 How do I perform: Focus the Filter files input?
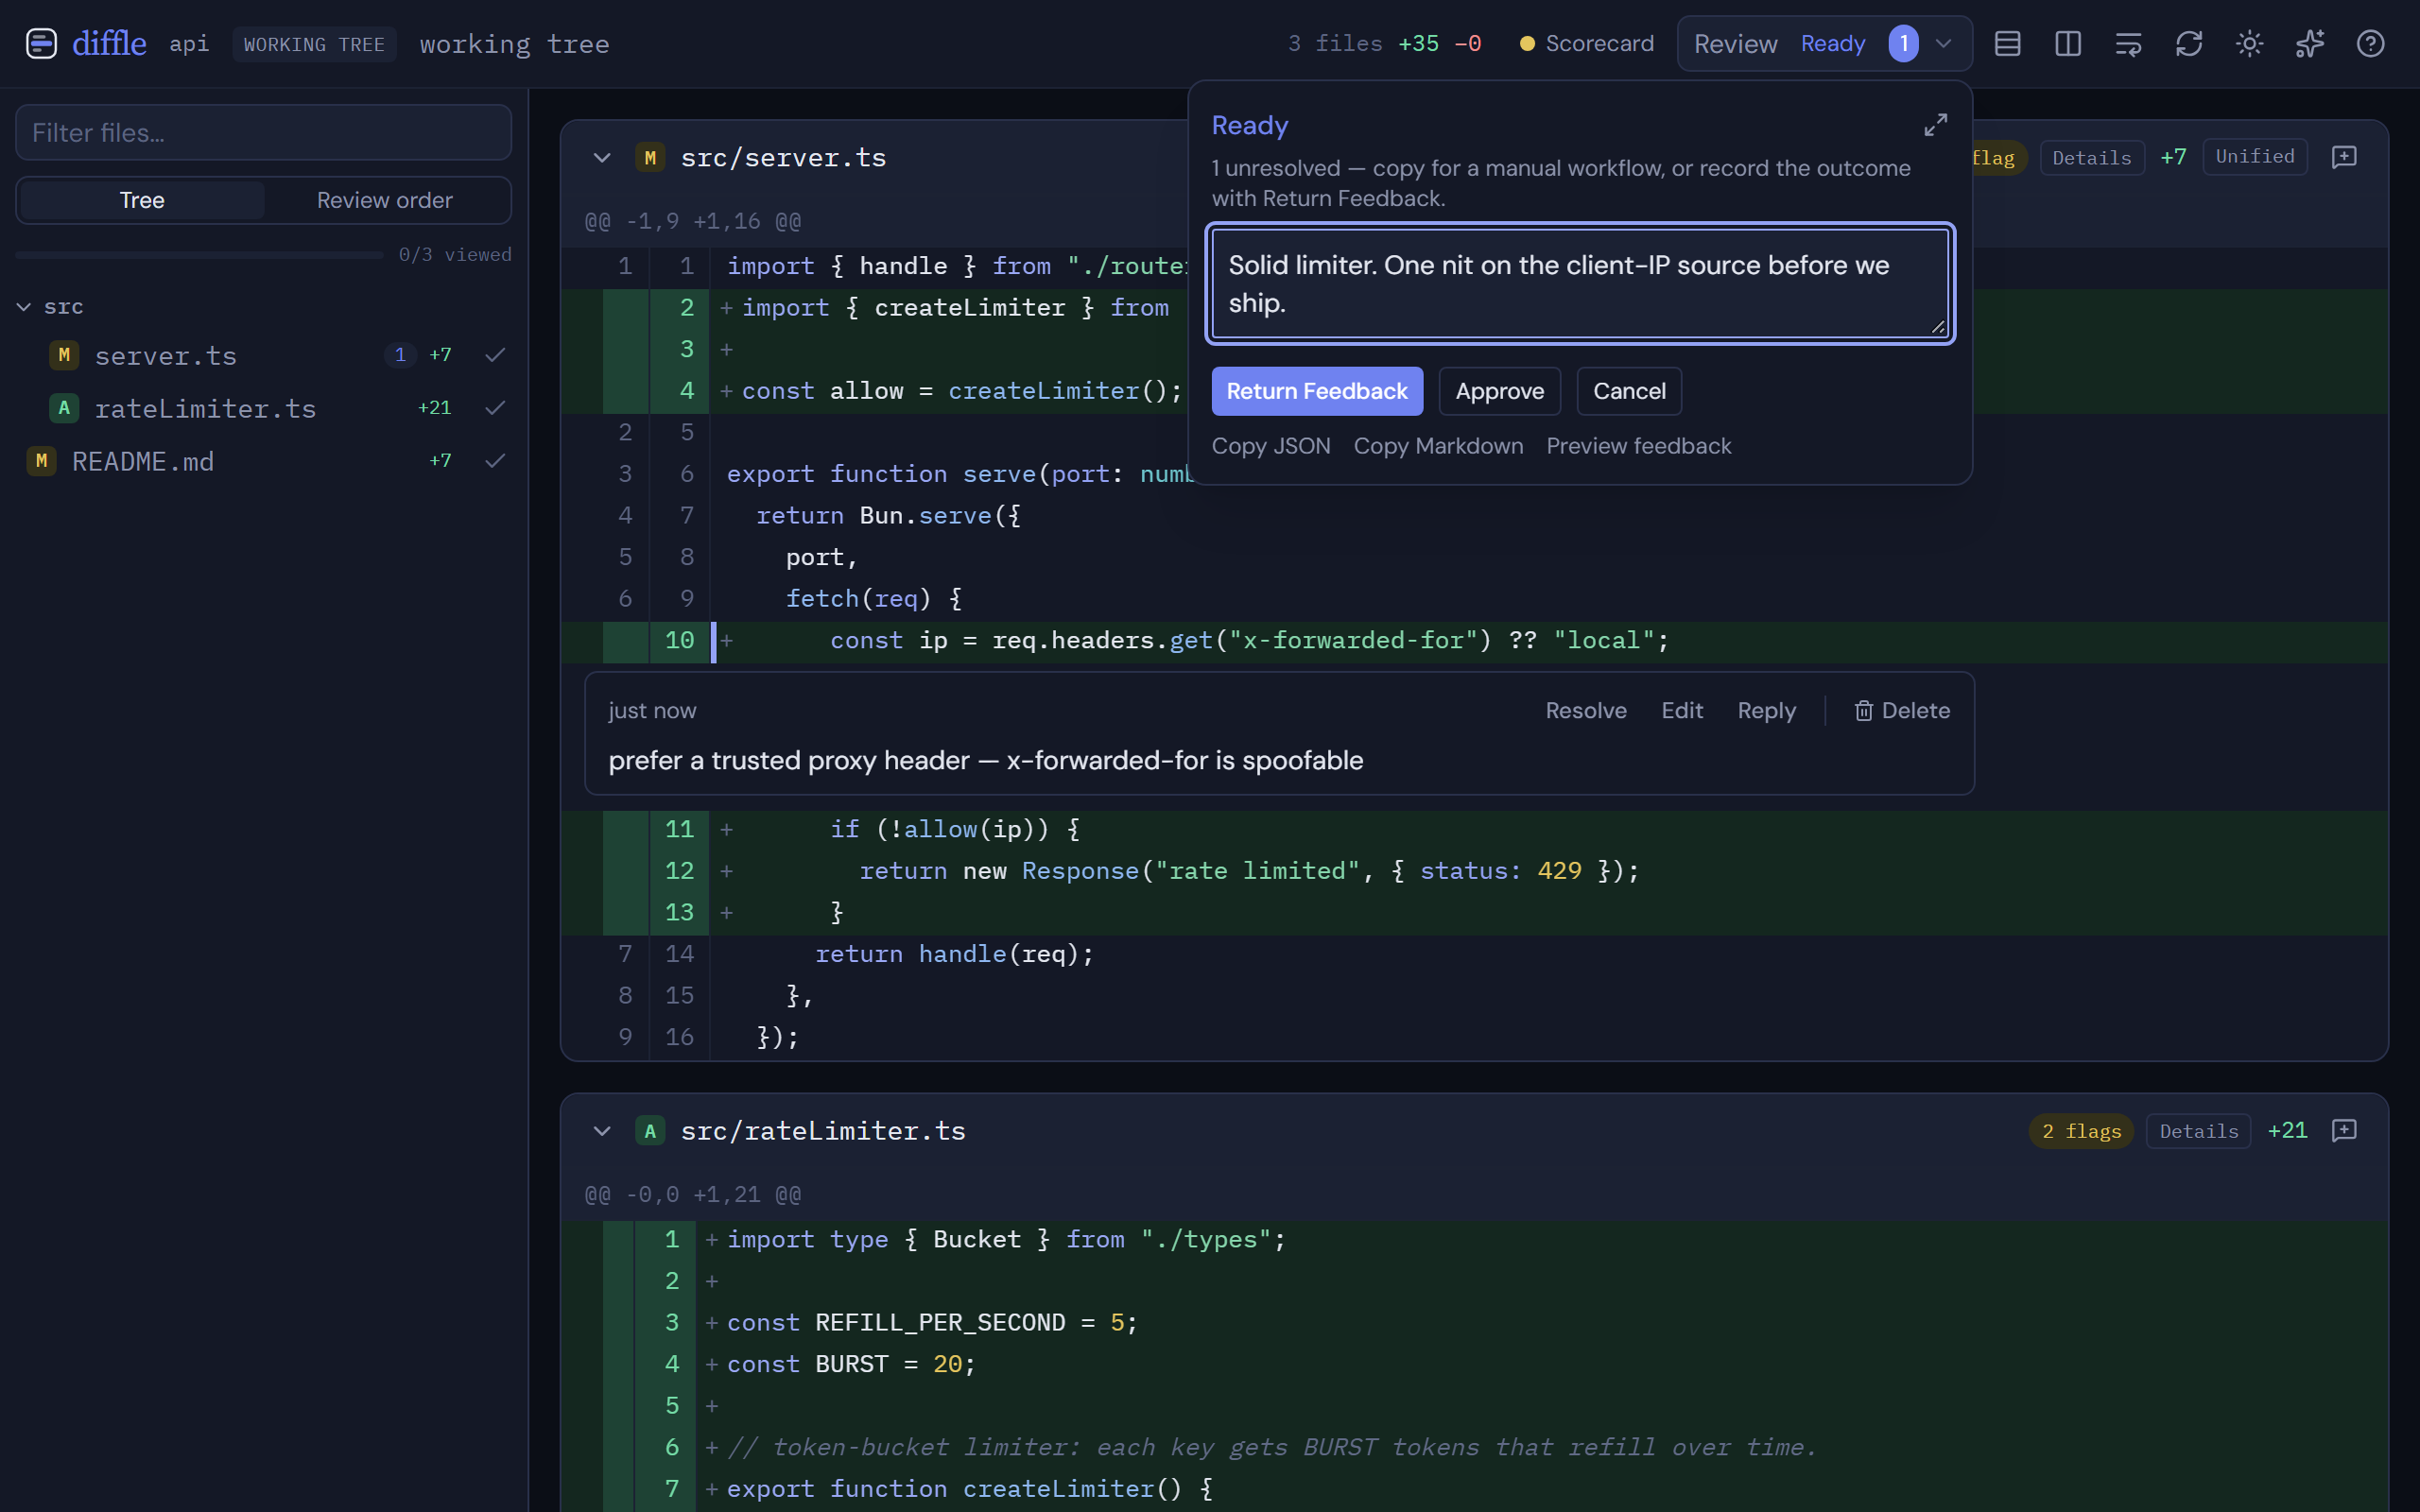pos(264,132)
